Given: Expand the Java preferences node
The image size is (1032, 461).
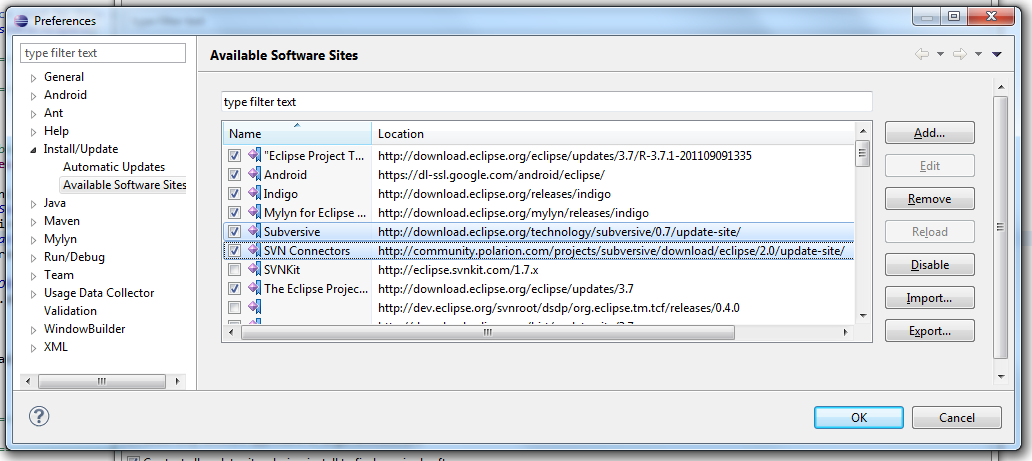Looking at the screenshot, I should [34, 203].
